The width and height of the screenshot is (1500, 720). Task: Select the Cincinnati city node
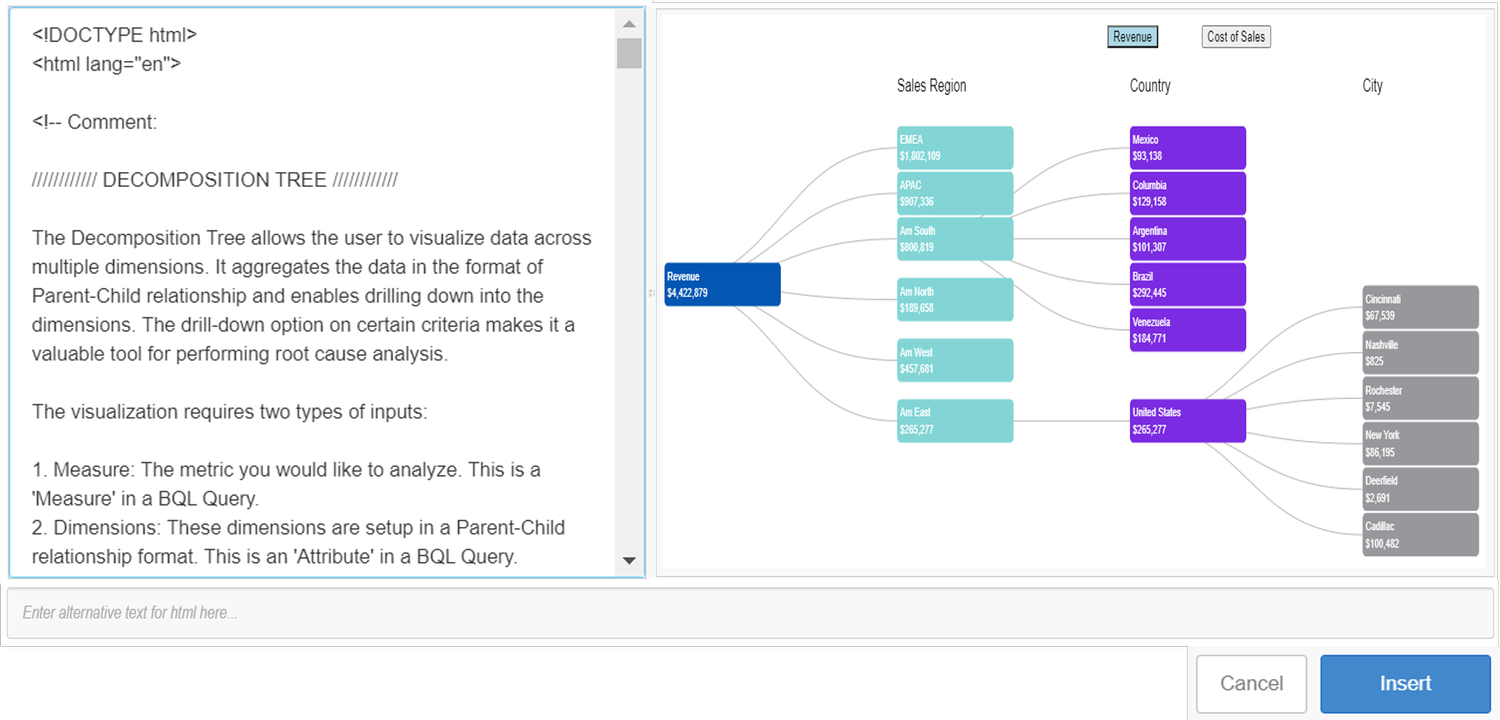tap(1420, 306)
